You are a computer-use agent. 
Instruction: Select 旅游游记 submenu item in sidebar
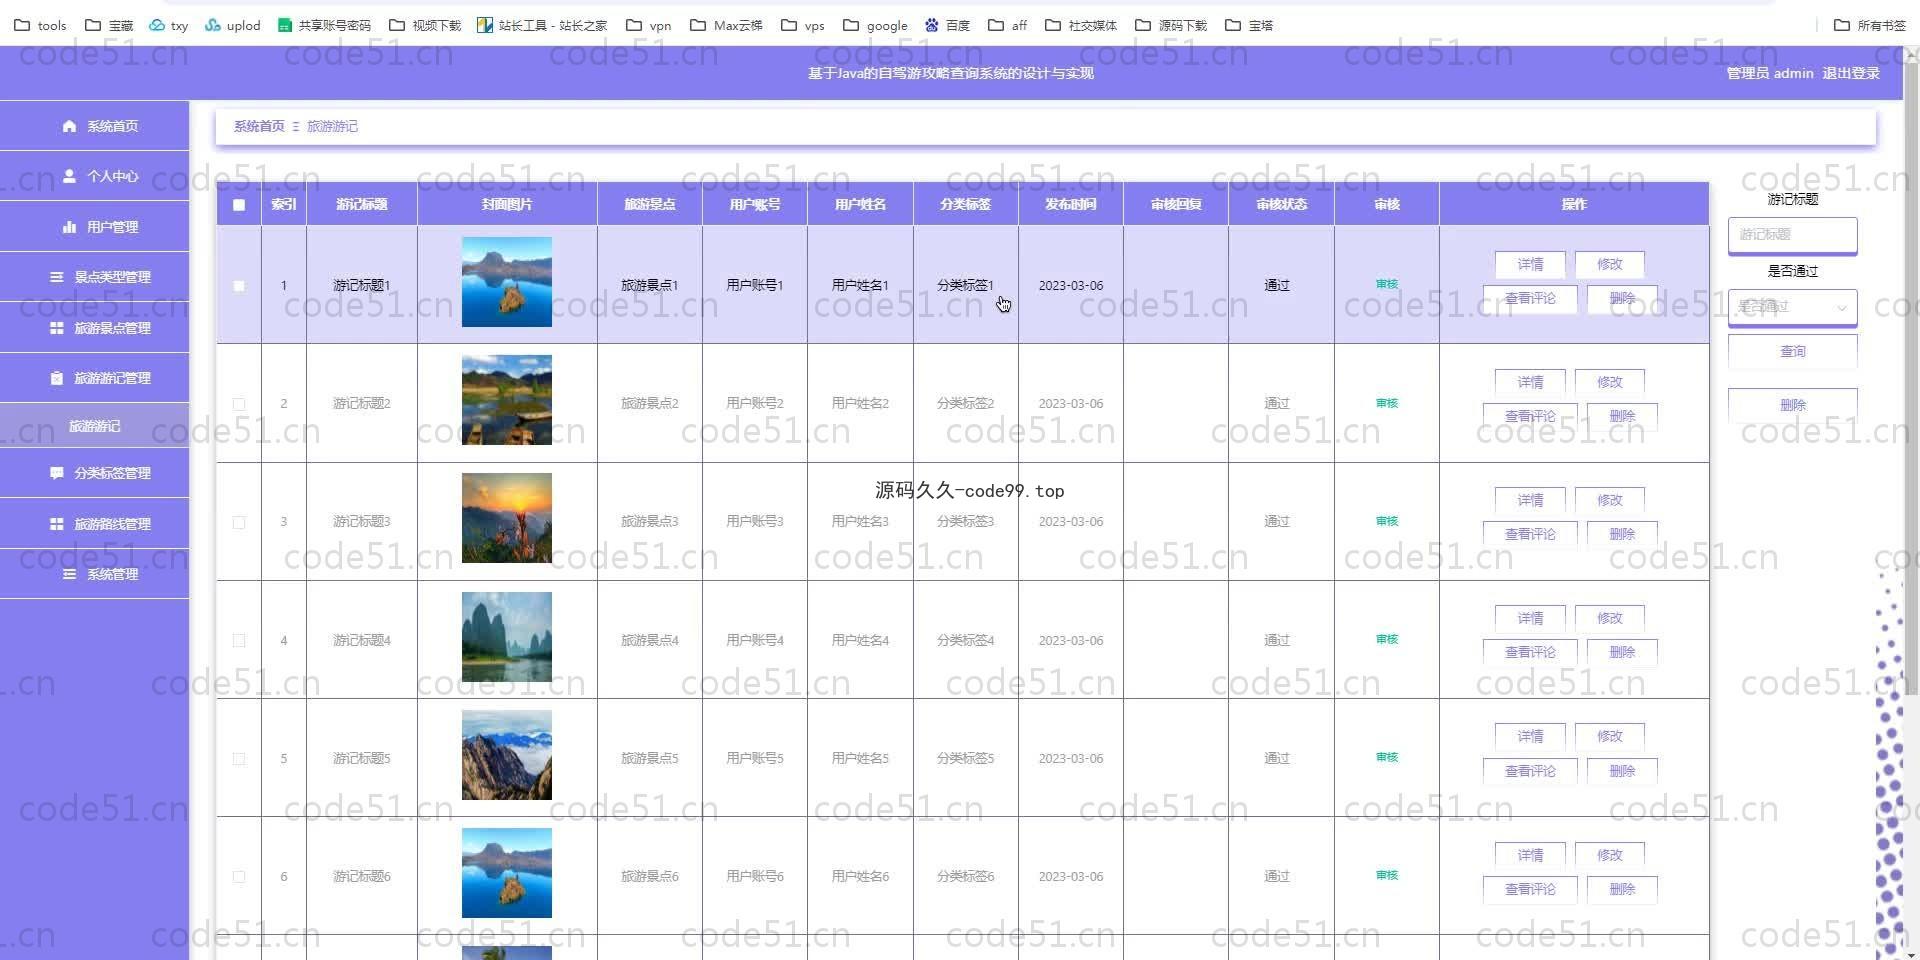pos(95,426)
